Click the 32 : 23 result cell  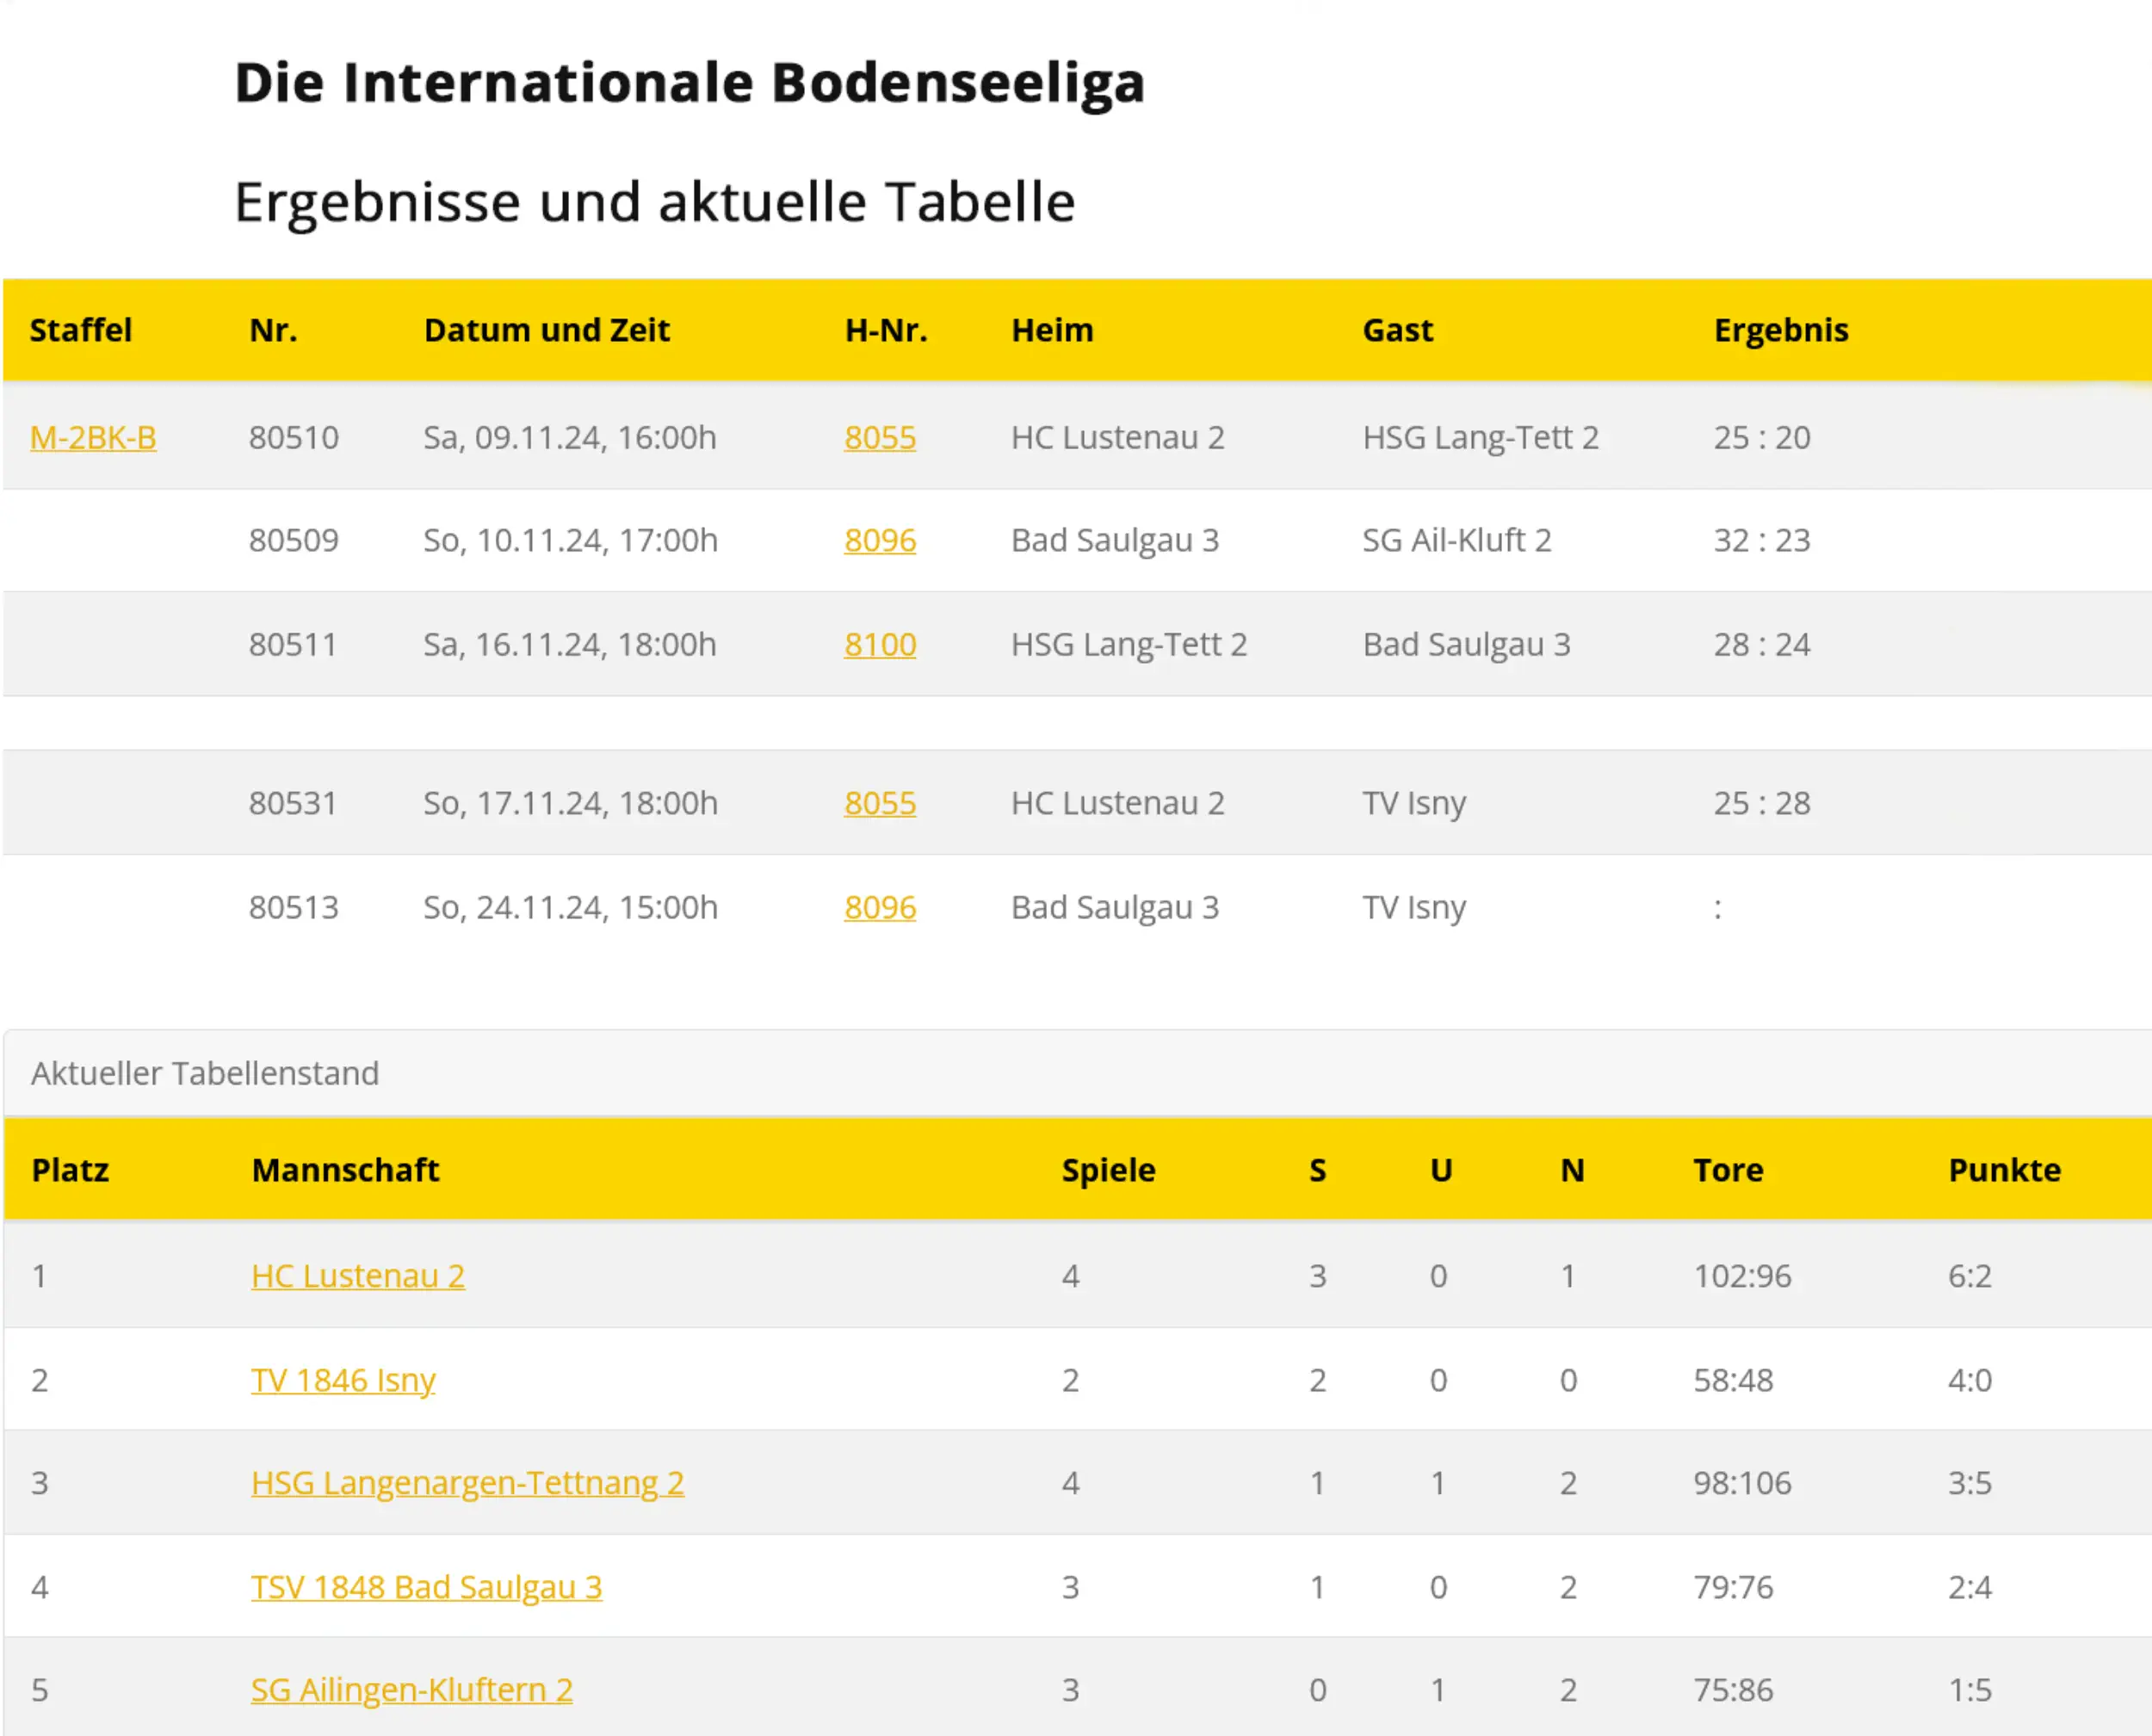click(x=1761, y=540)
